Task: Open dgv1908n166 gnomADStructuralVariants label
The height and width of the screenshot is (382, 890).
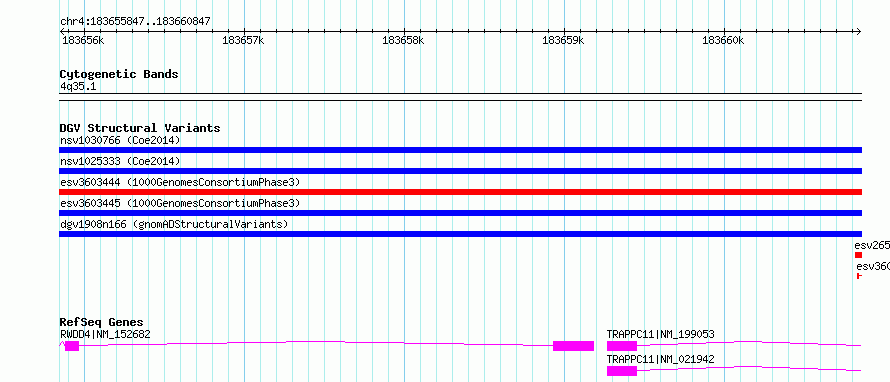Action: 174,224
